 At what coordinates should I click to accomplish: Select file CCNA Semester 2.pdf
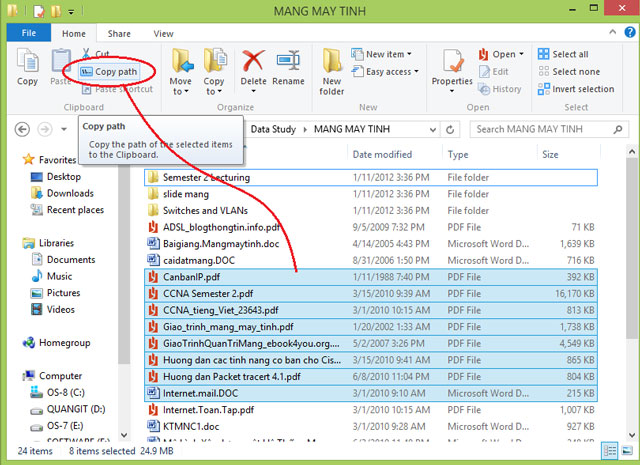click(x=371, y=294)
